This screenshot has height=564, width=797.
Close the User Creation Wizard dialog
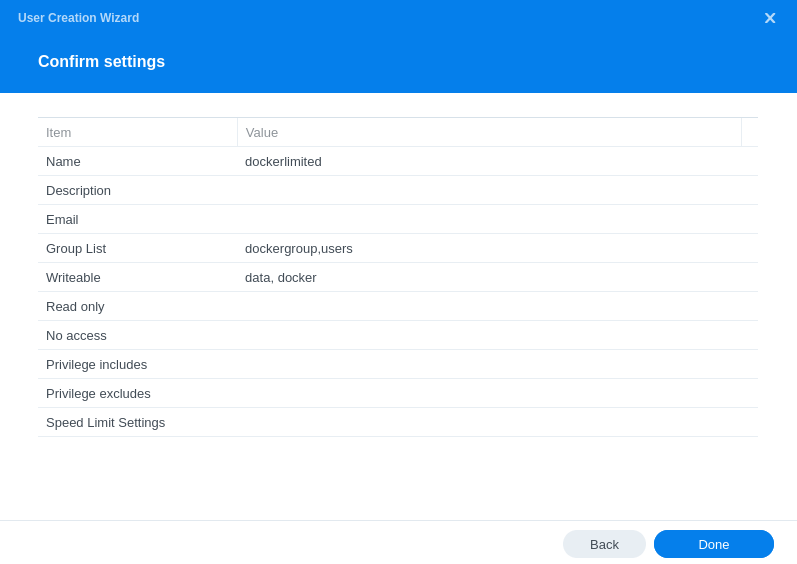770,18
